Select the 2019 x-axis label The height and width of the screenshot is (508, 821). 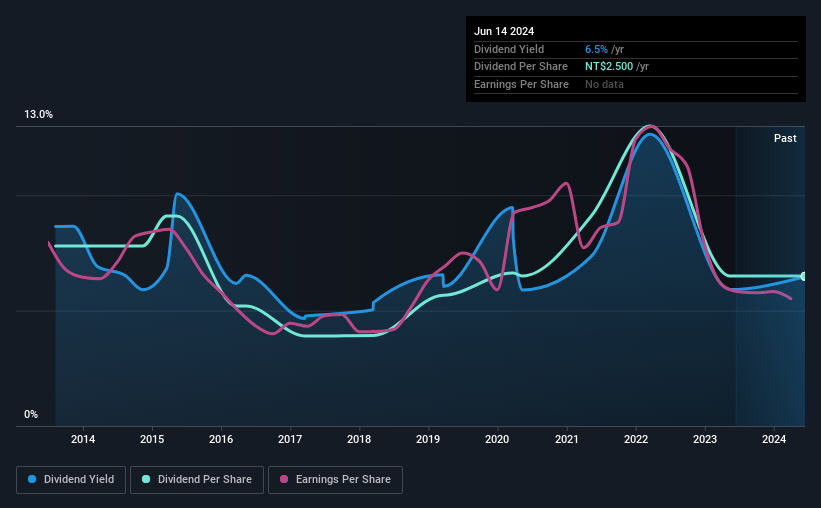(428, 439)
